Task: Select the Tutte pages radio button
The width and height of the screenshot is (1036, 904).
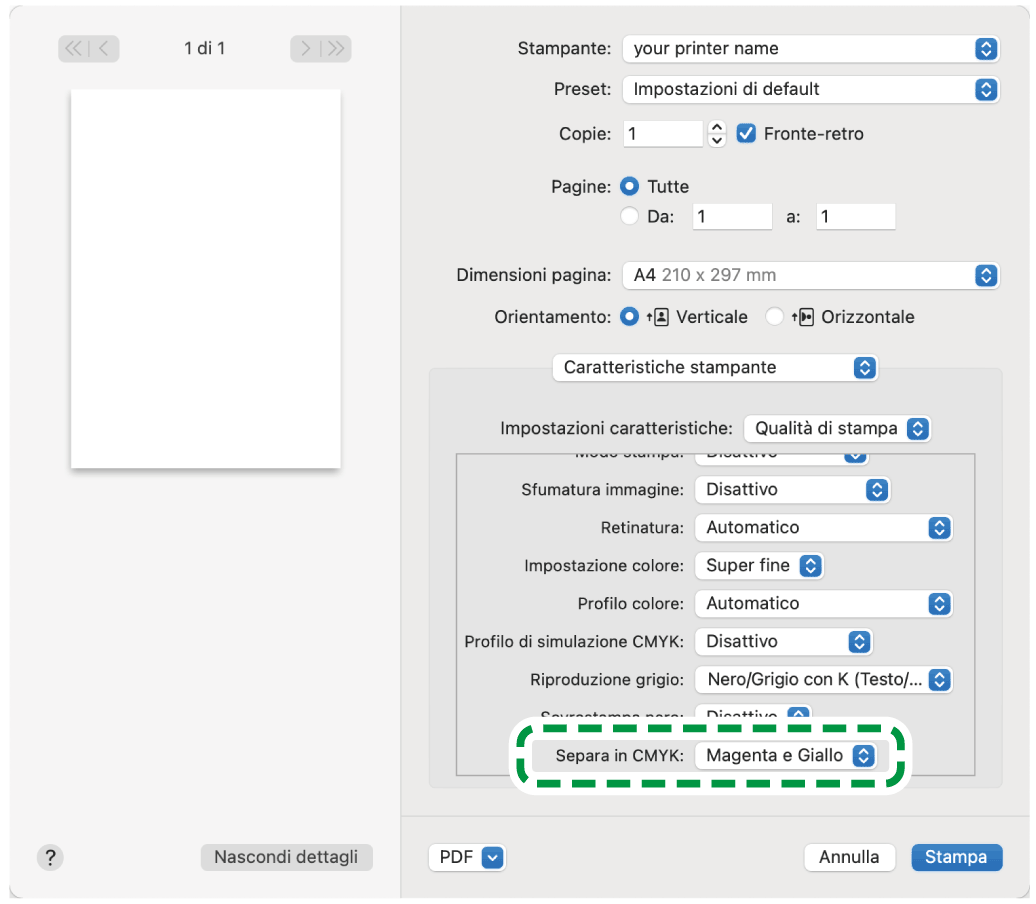Action: (x=630, y=187)
